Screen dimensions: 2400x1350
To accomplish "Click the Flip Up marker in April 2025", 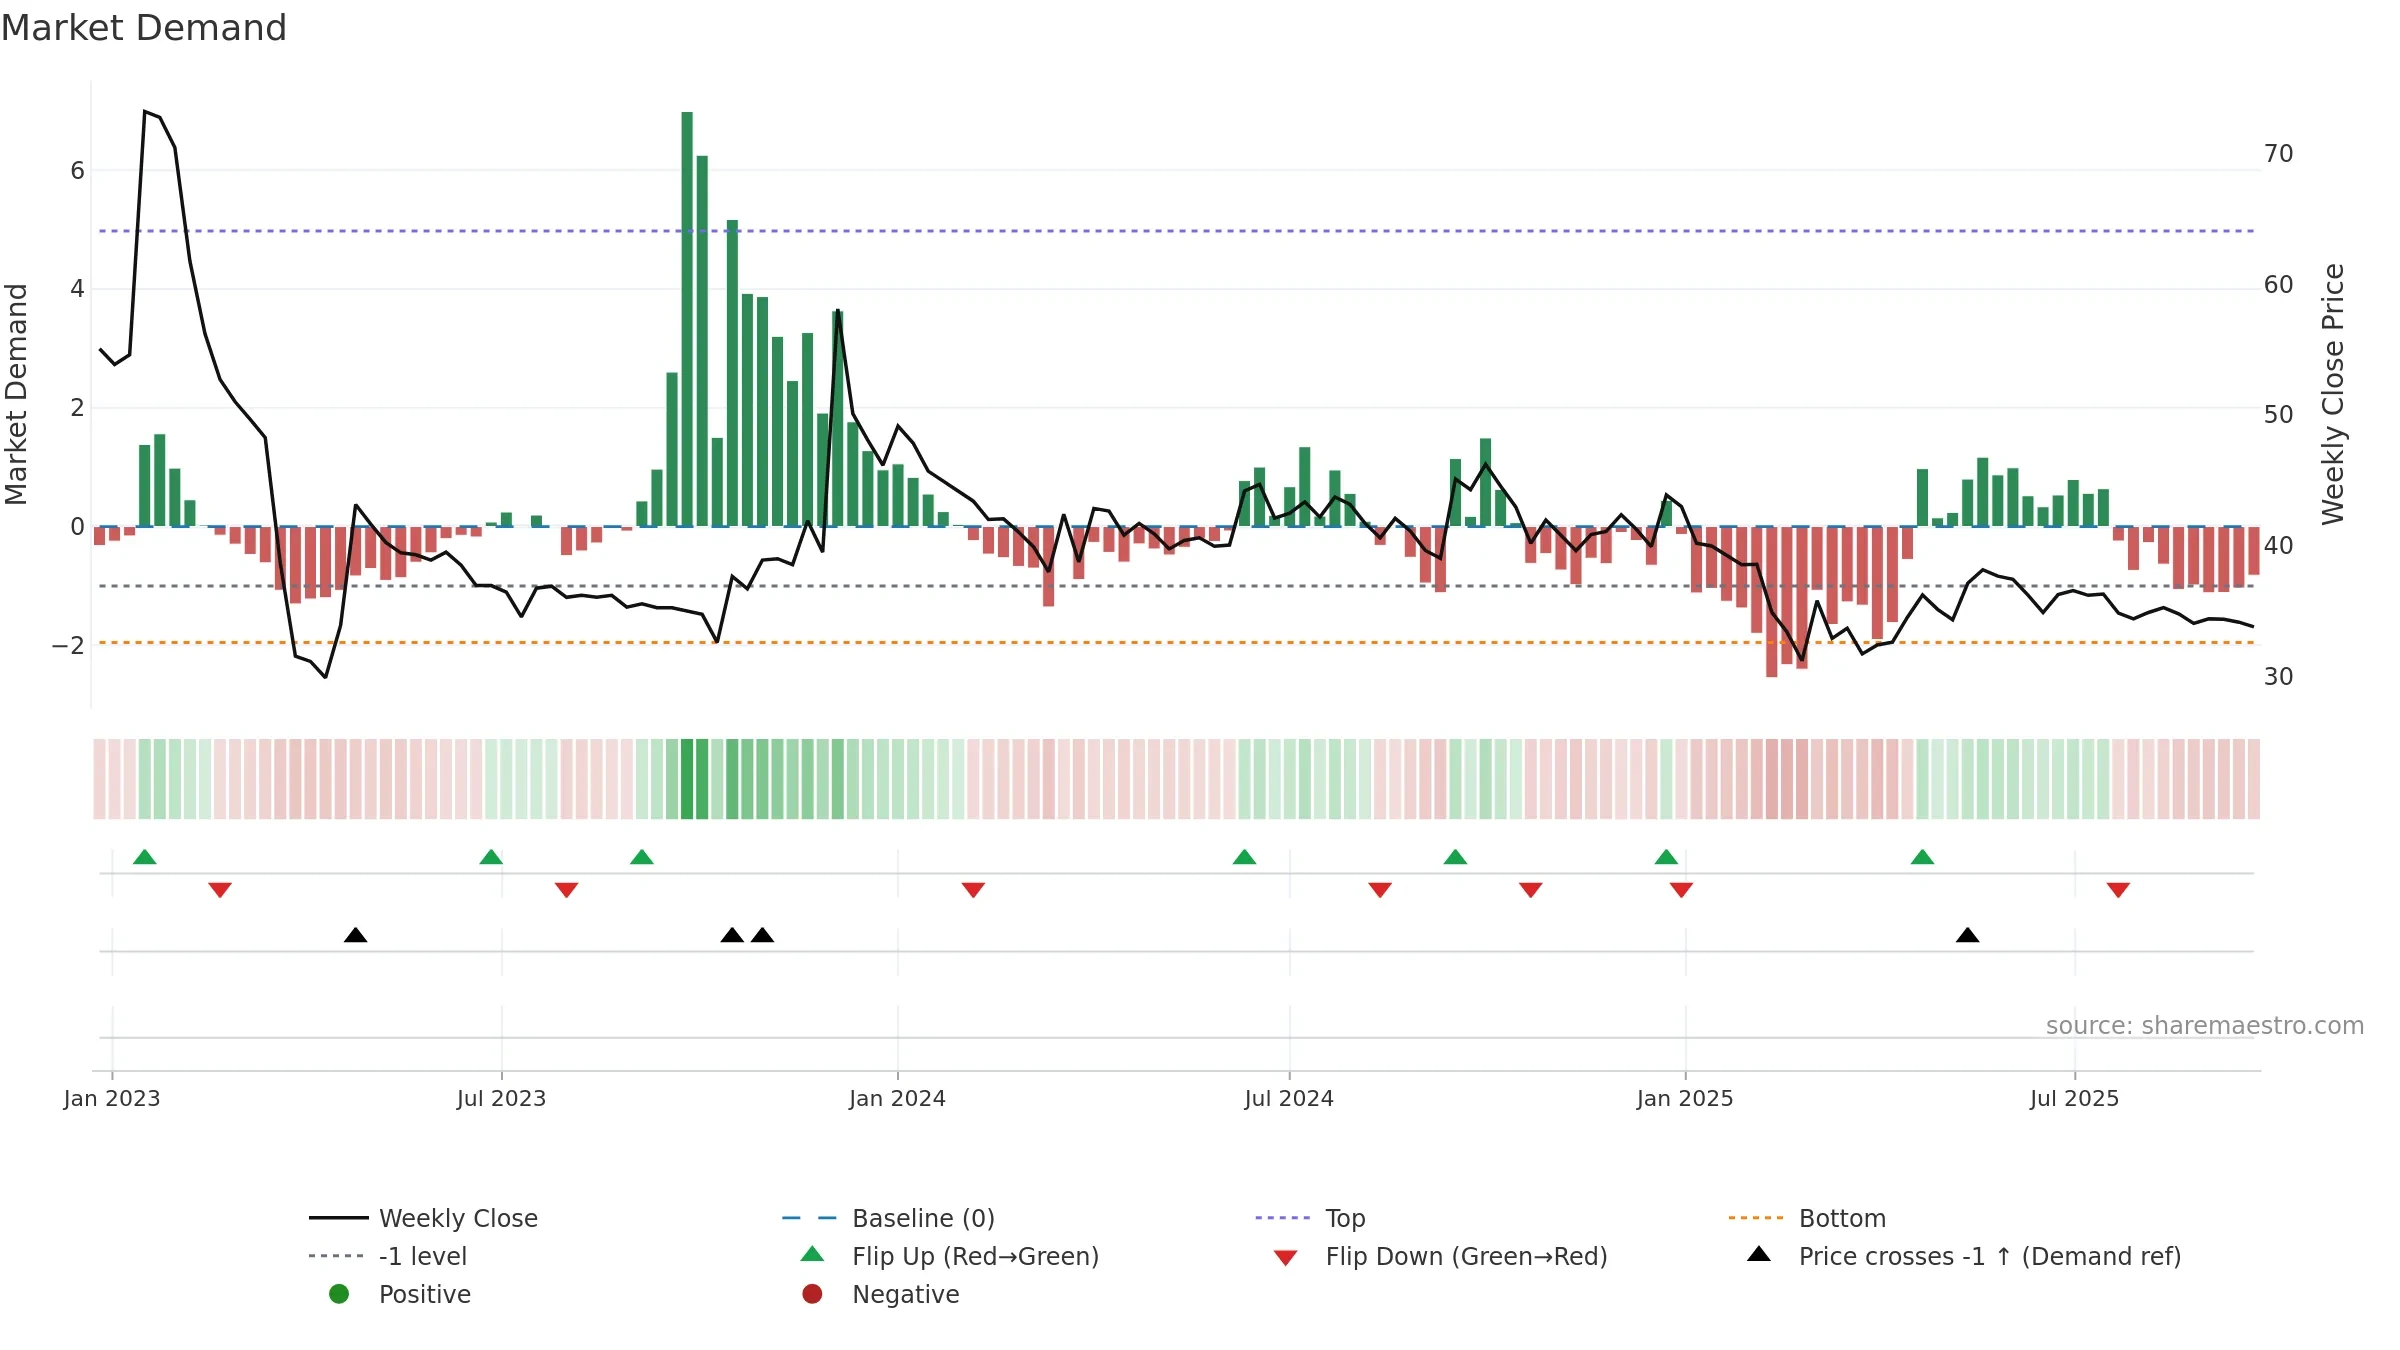I will 1922,857.
